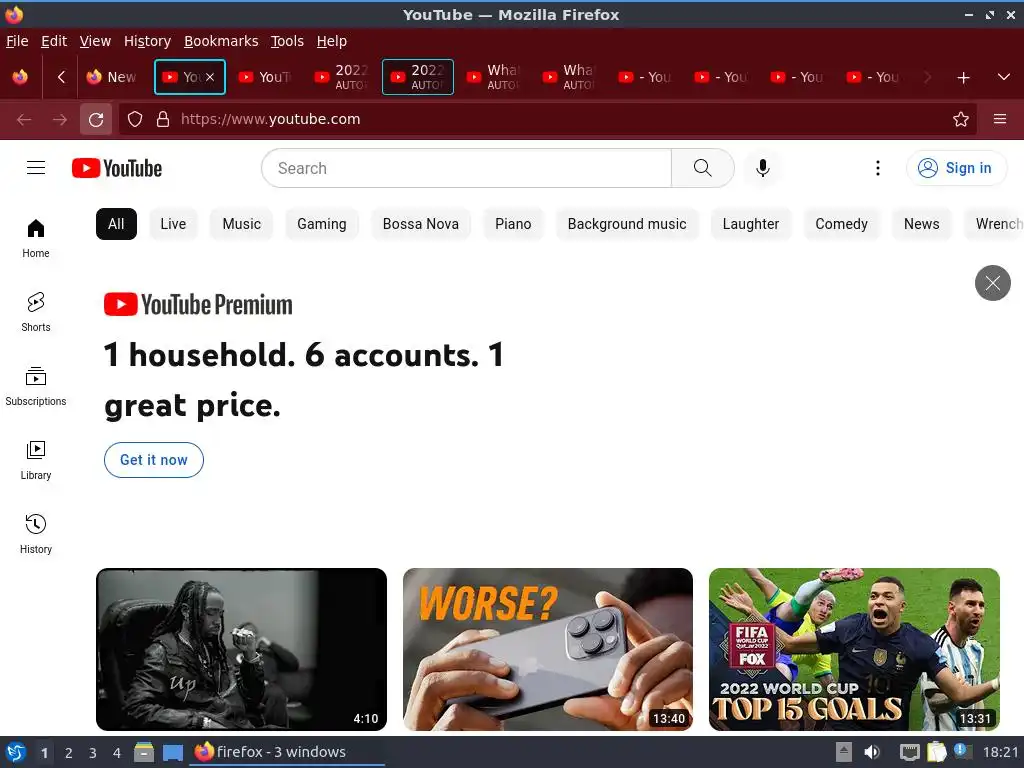This screenshot has height=768, width=1024.
Task: Open the YouTube hamburger guide menu
Action: point(36,168)
